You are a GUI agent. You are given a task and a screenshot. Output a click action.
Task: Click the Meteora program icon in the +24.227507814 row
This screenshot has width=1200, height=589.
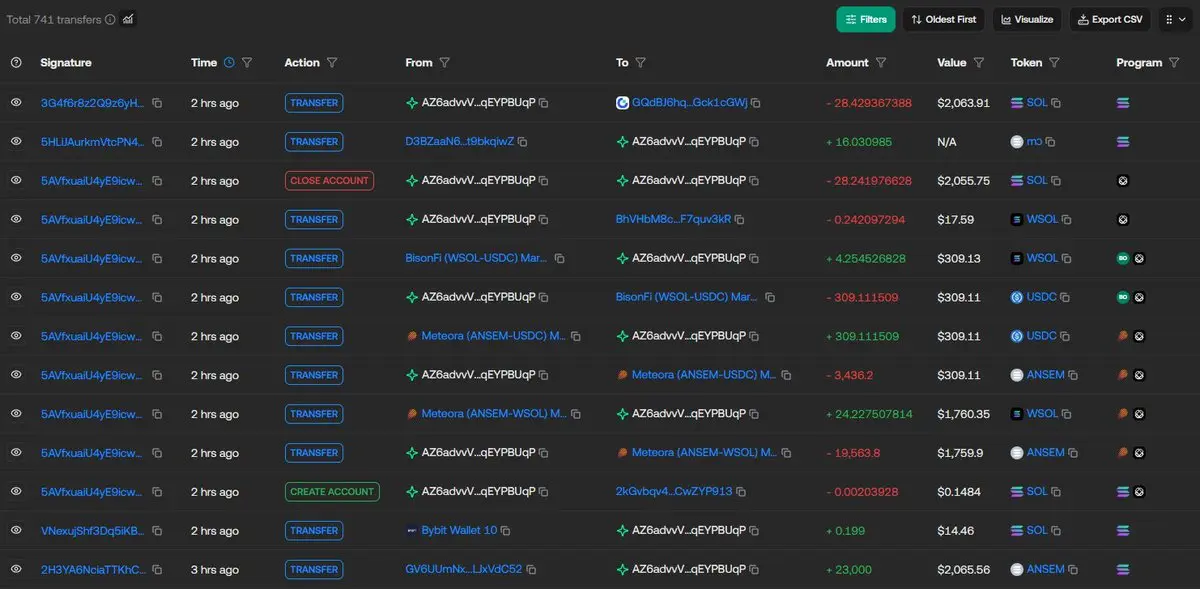point(1123,413)
